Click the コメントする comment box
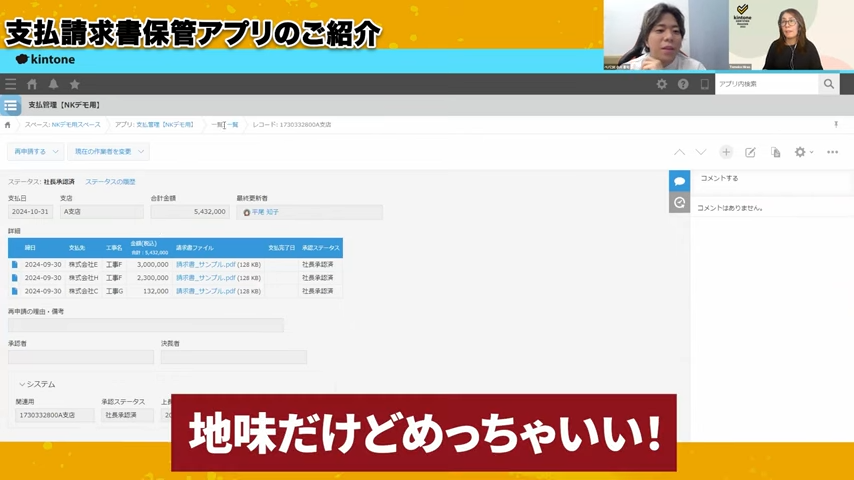 (772, 179)
